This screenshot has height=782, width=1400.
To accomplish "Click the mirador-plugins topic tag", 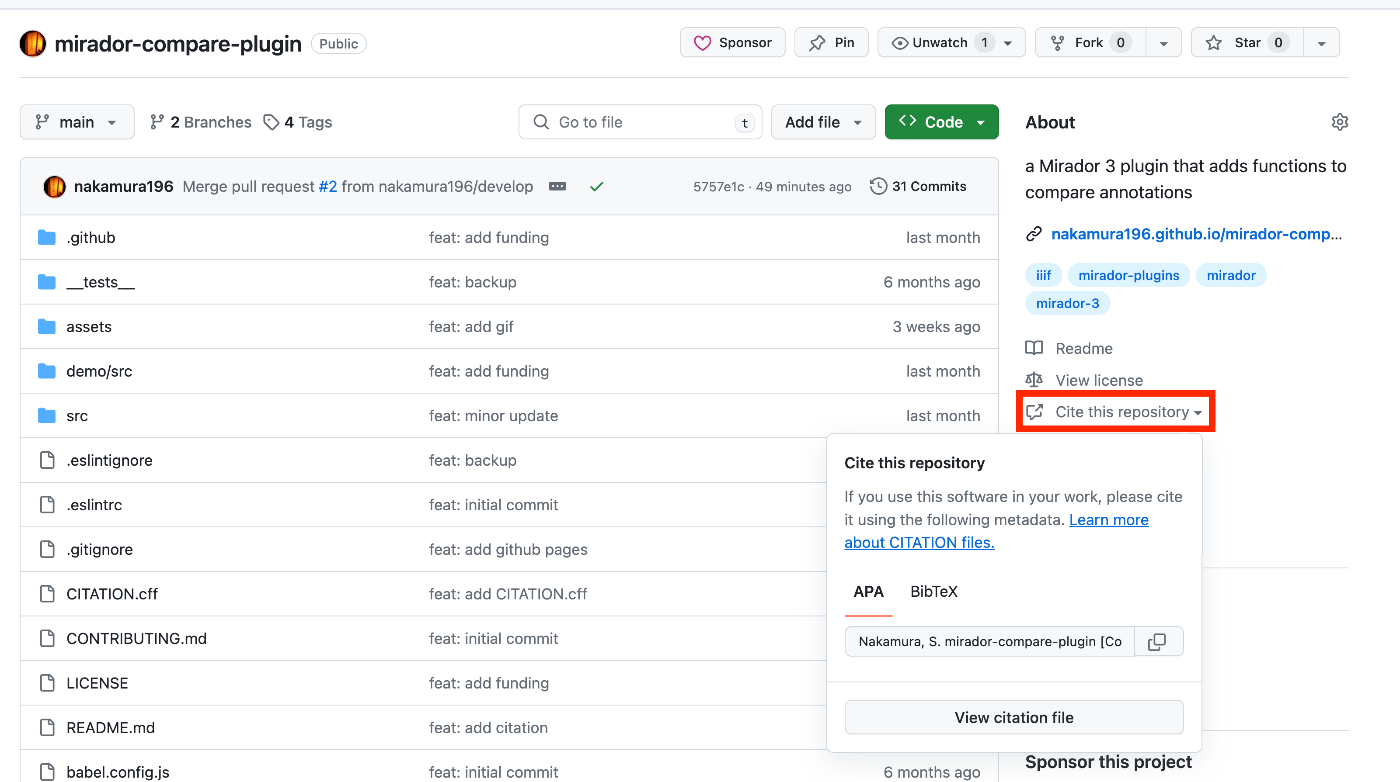I will 1129,275.
